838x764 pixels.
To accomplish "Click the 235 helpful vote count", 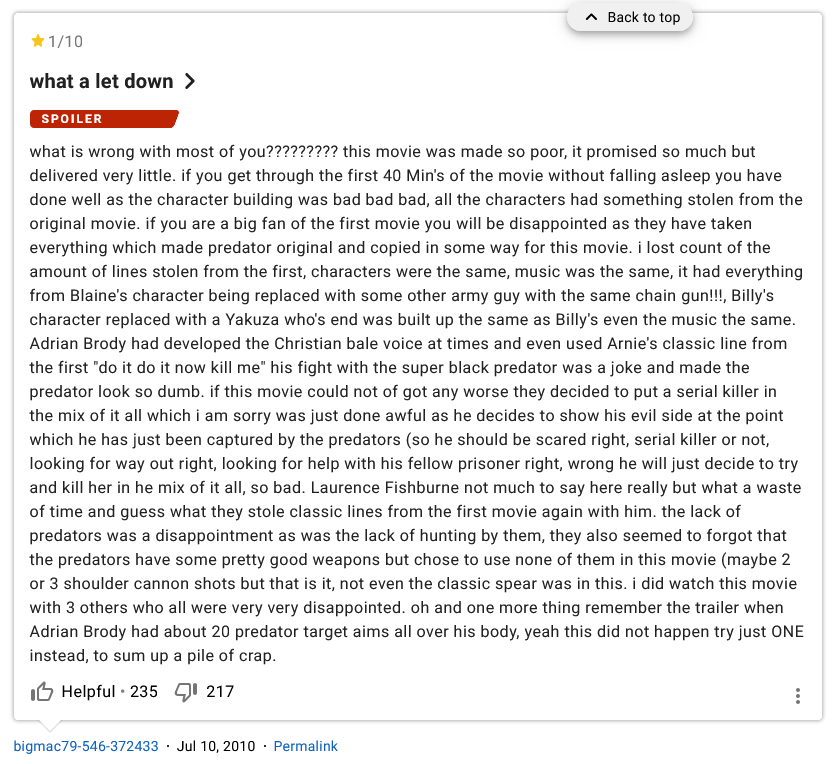I will click(x=144, y=692).
